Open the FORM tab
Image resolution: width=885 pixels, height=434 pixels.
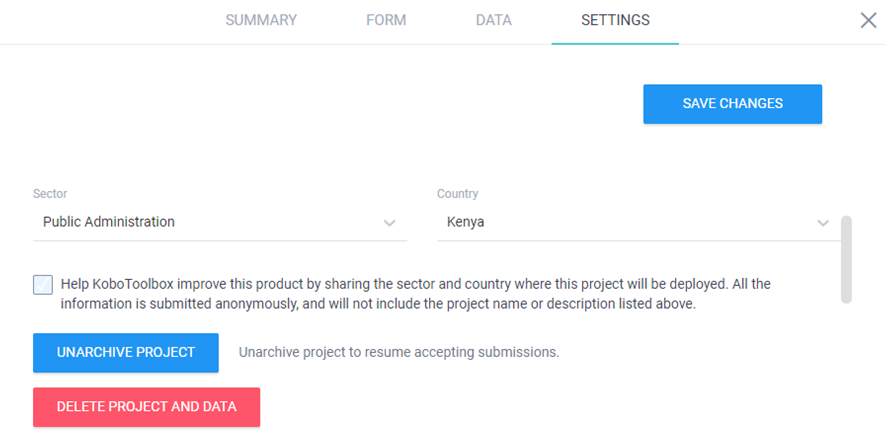click(x=385, y=20)
